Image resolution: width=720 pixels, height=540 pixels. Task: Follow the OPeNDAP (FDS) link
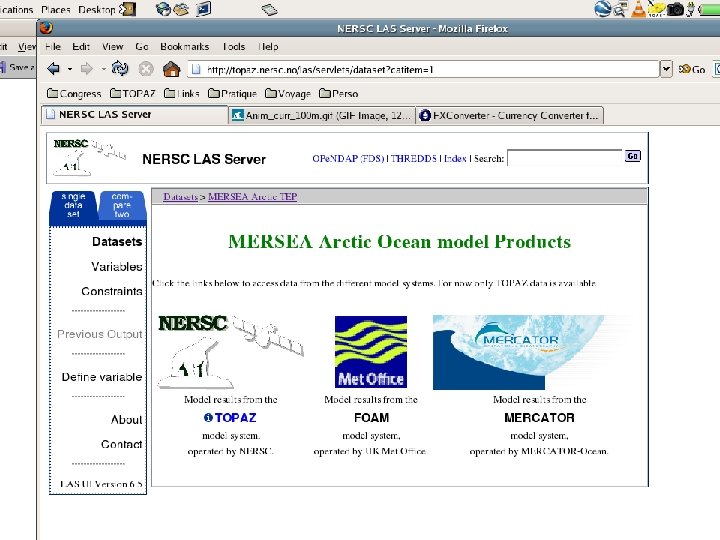pos(348,158)
